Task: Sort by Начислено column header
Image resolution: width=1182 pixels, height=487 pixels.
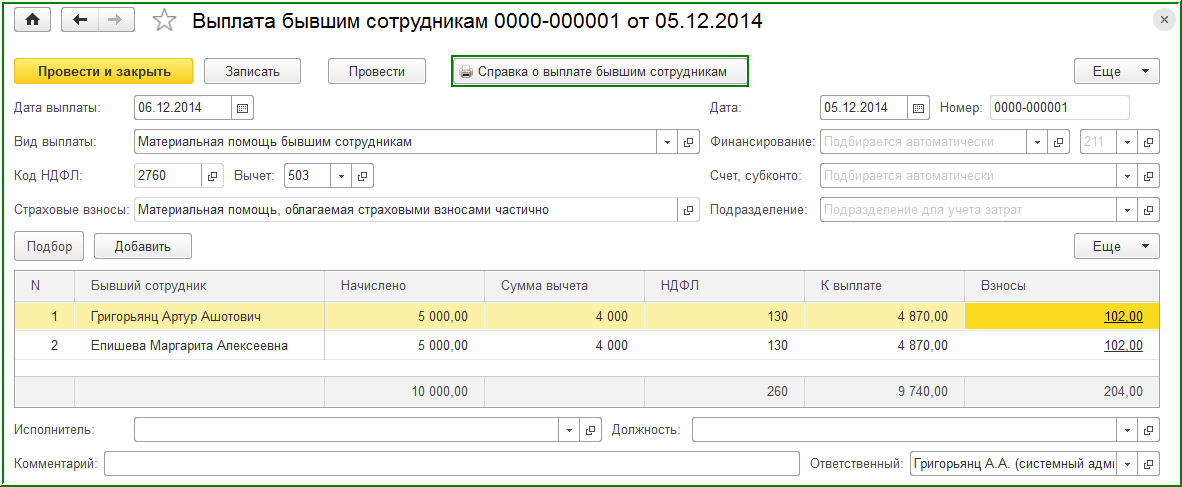Action: [x=404, y=286]
